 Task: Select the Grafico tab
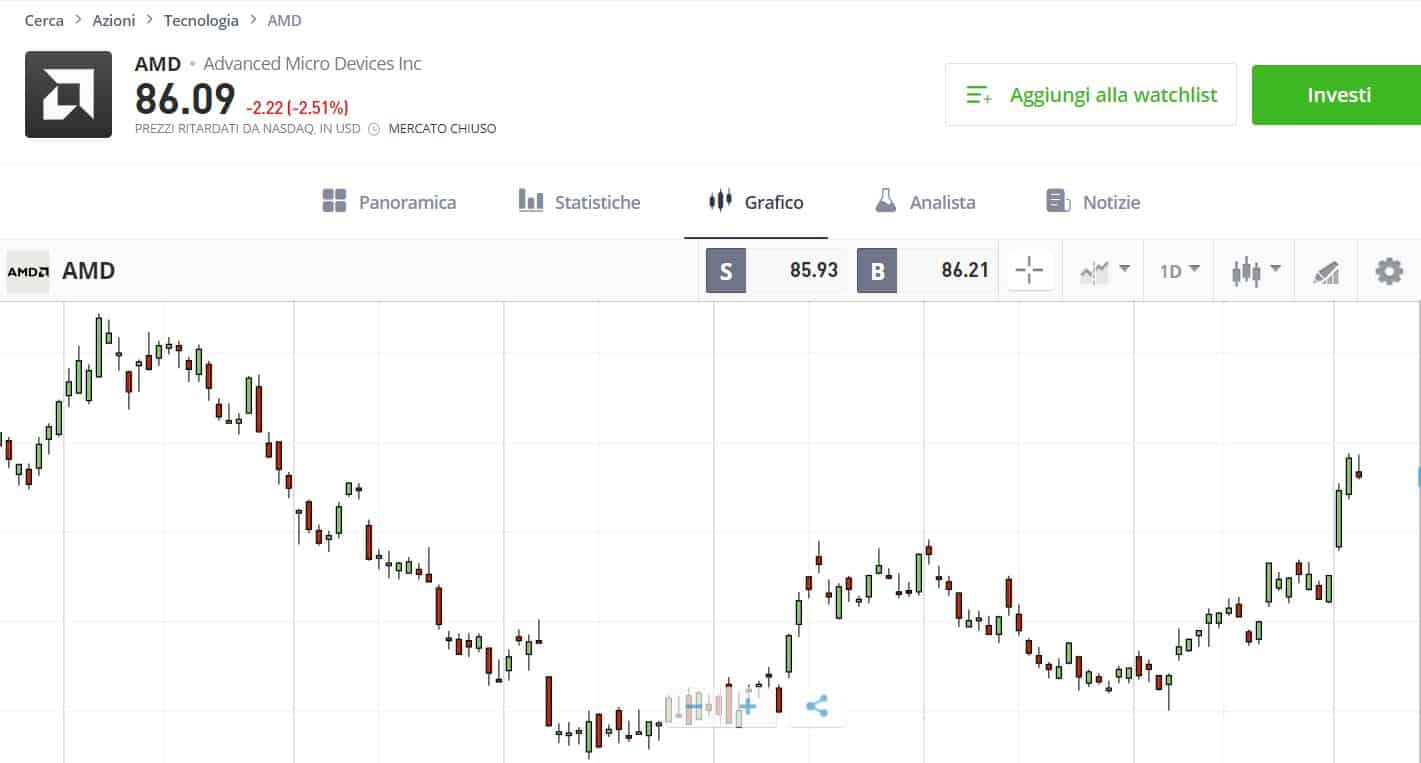coord(755,202)
